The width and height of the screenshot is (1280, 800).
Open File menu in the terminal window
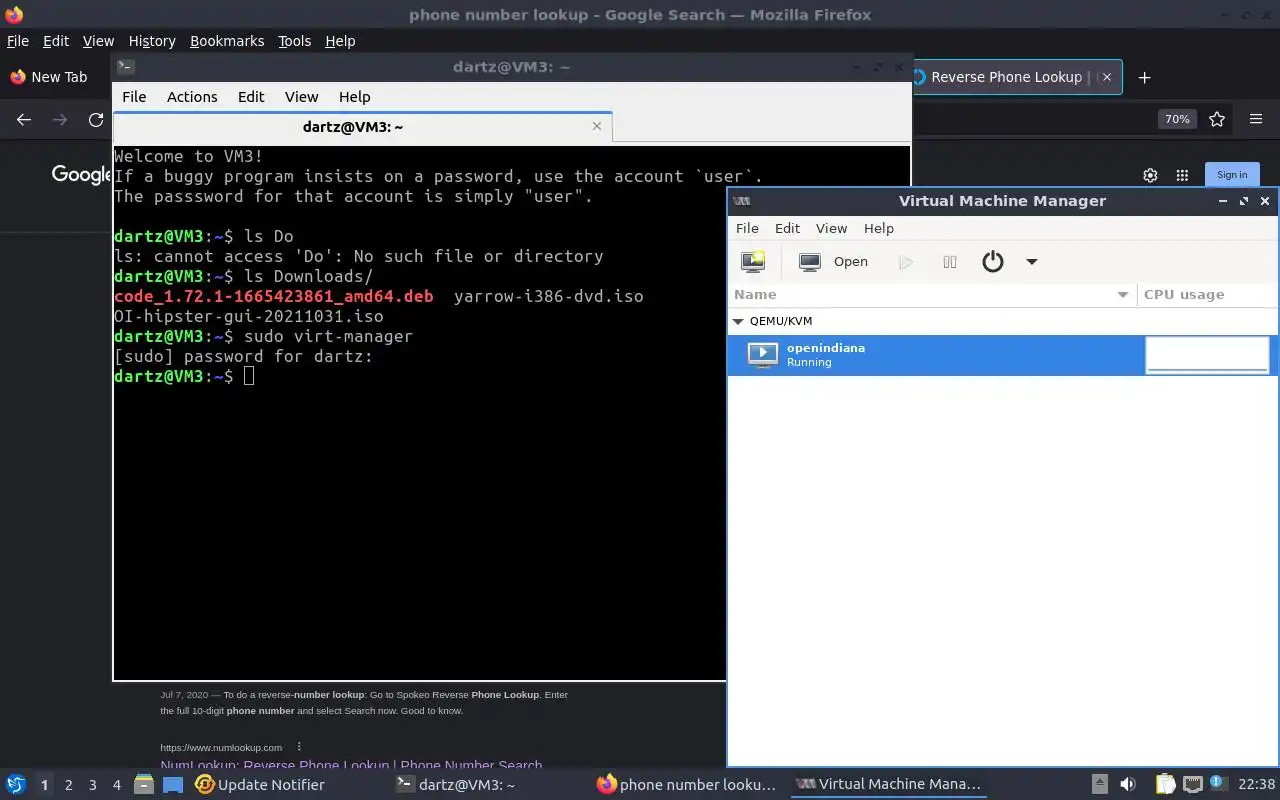(134, 97)
